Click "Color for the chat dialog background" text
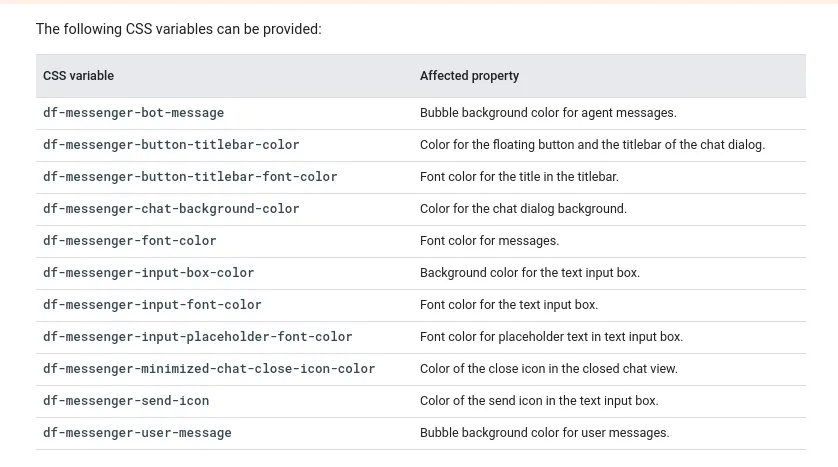 tap(523, 209)
